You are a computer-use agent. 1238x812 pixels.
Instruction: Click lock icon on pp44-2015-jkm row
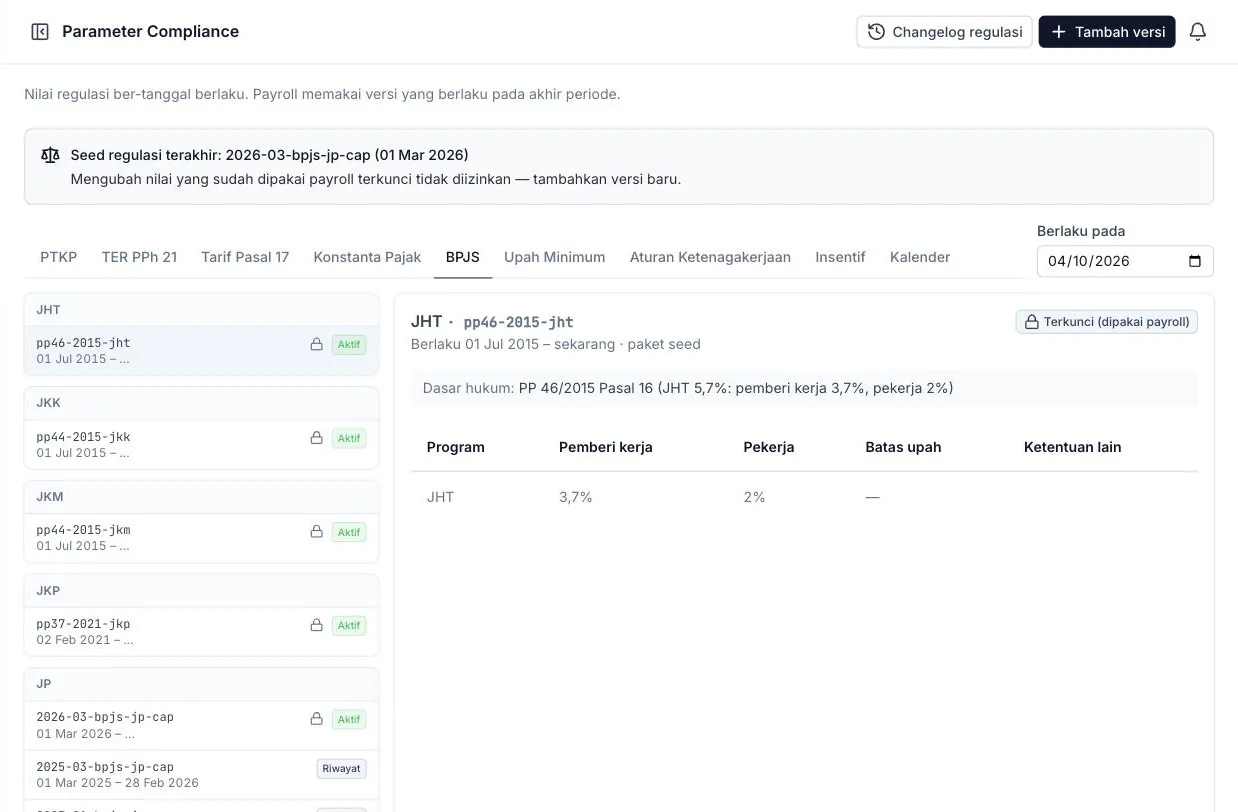[x=316, y=532]
